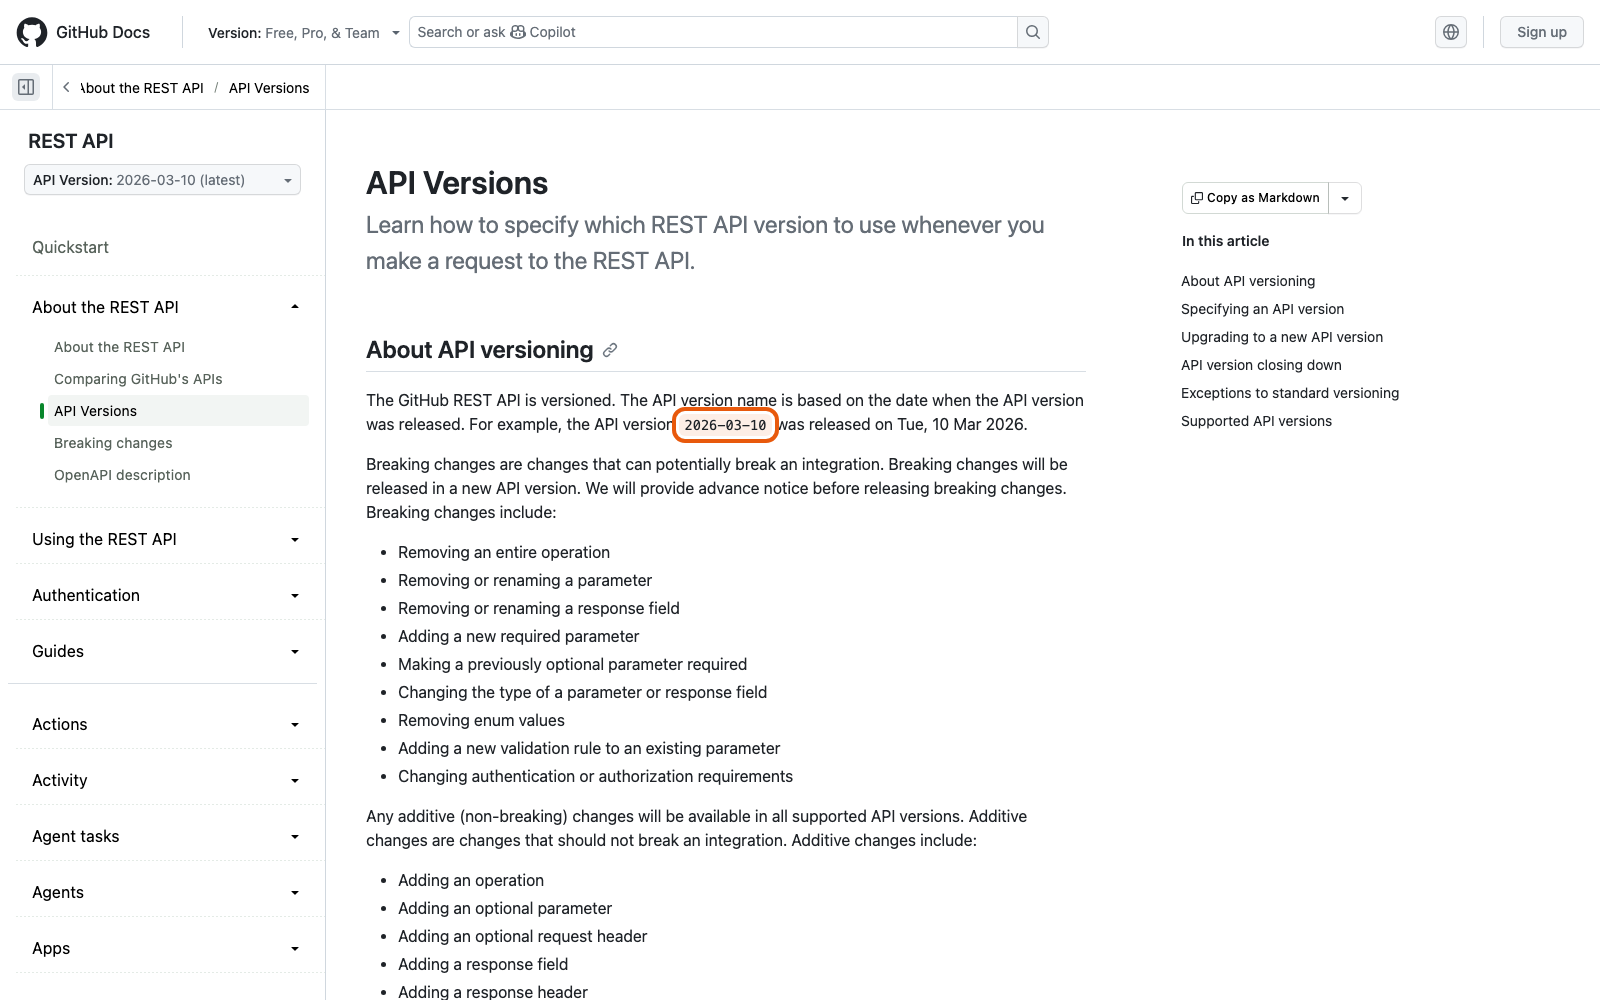This screenshot has width=1600, height=1000.
Task: Jump to Supported API versions
Action: point(1256,421)
